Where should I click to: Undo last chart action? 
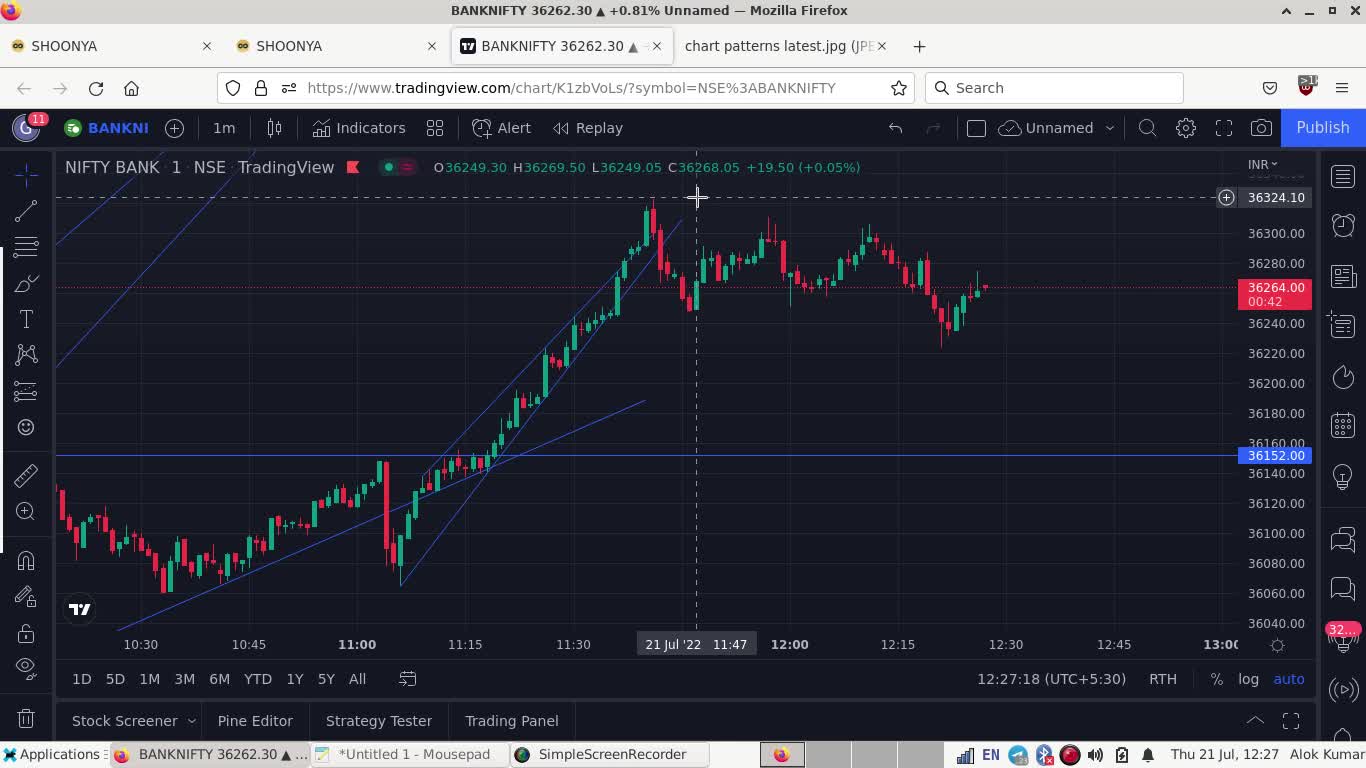click(x=895, y=128)
